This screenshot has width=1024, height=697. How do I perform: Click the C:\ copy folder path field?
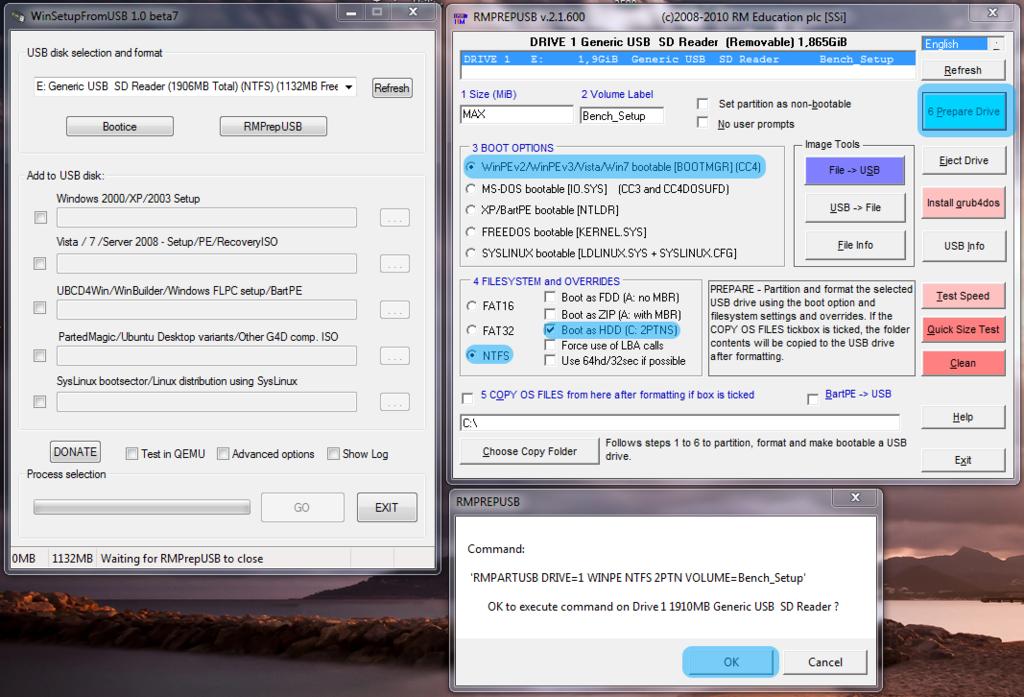pos(679,423)
